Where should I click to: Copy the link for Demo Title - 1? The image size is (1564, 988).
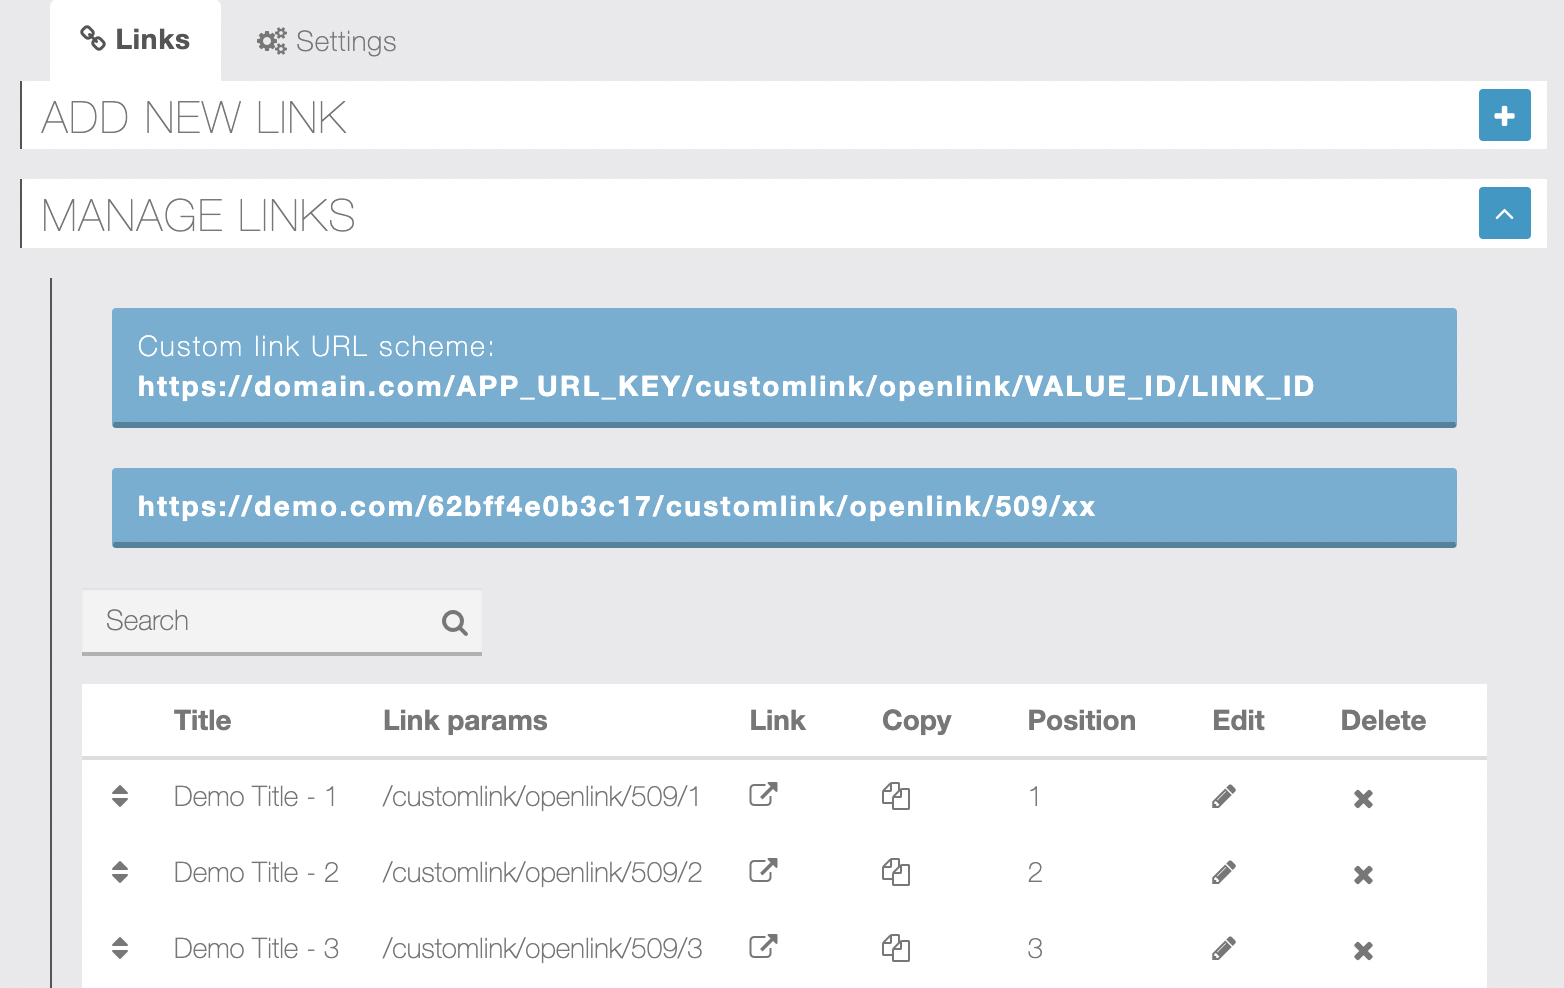(x=896, y=795)
